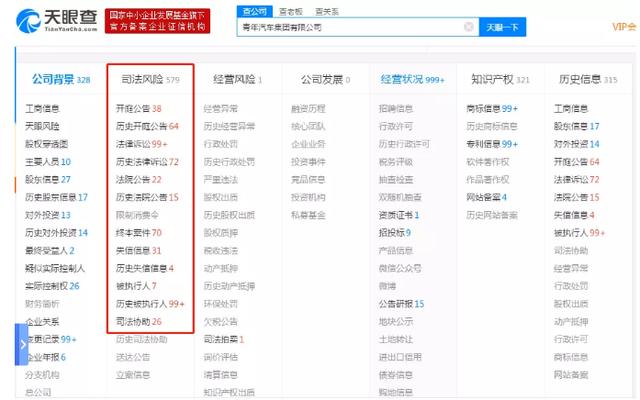Open the 股权穿透图 link
Viewport: 640px width, 400px height.
47,144
